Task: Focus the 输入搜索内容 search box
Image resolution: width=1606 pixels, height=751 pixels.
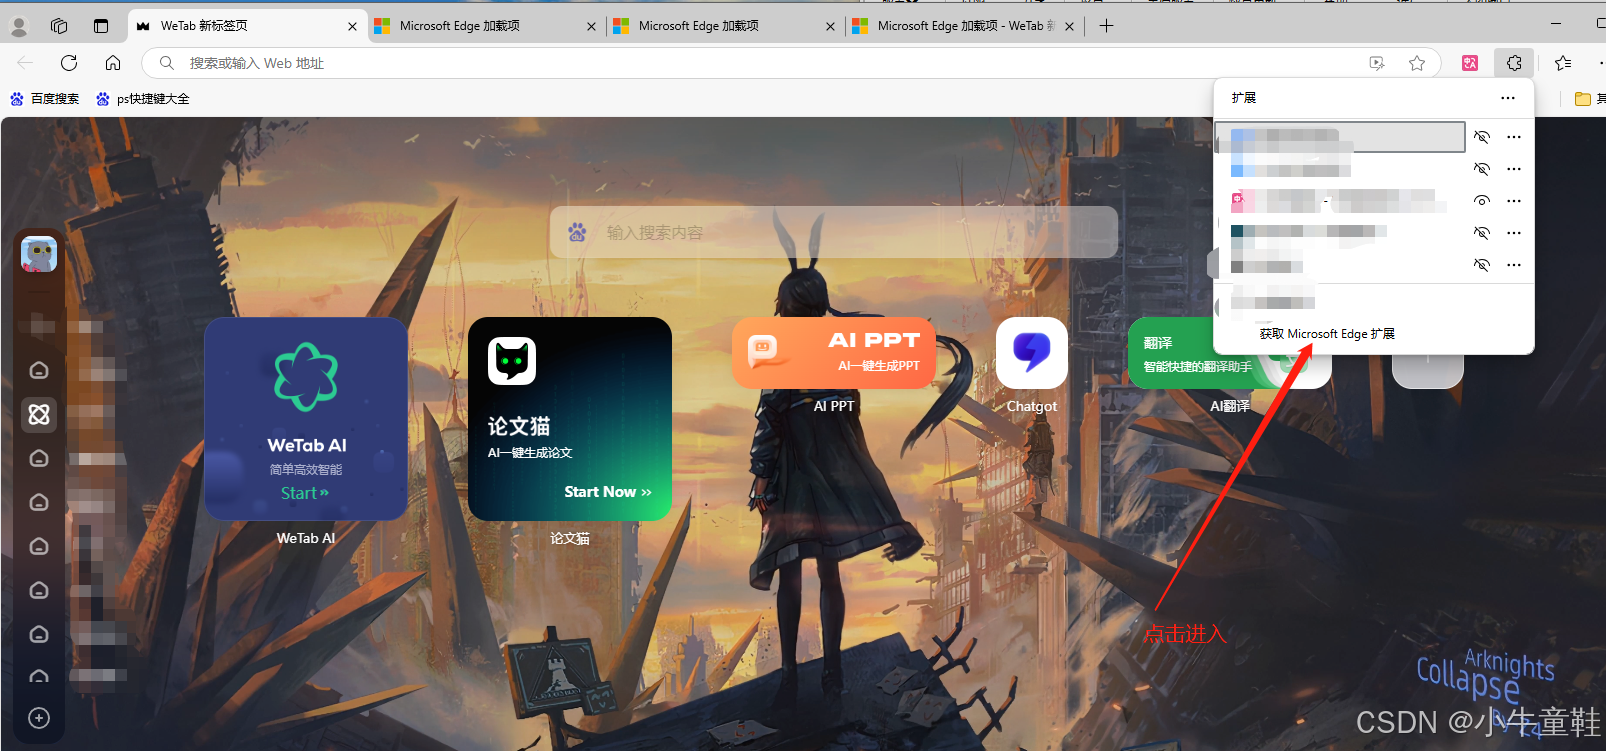Action: 834,232
